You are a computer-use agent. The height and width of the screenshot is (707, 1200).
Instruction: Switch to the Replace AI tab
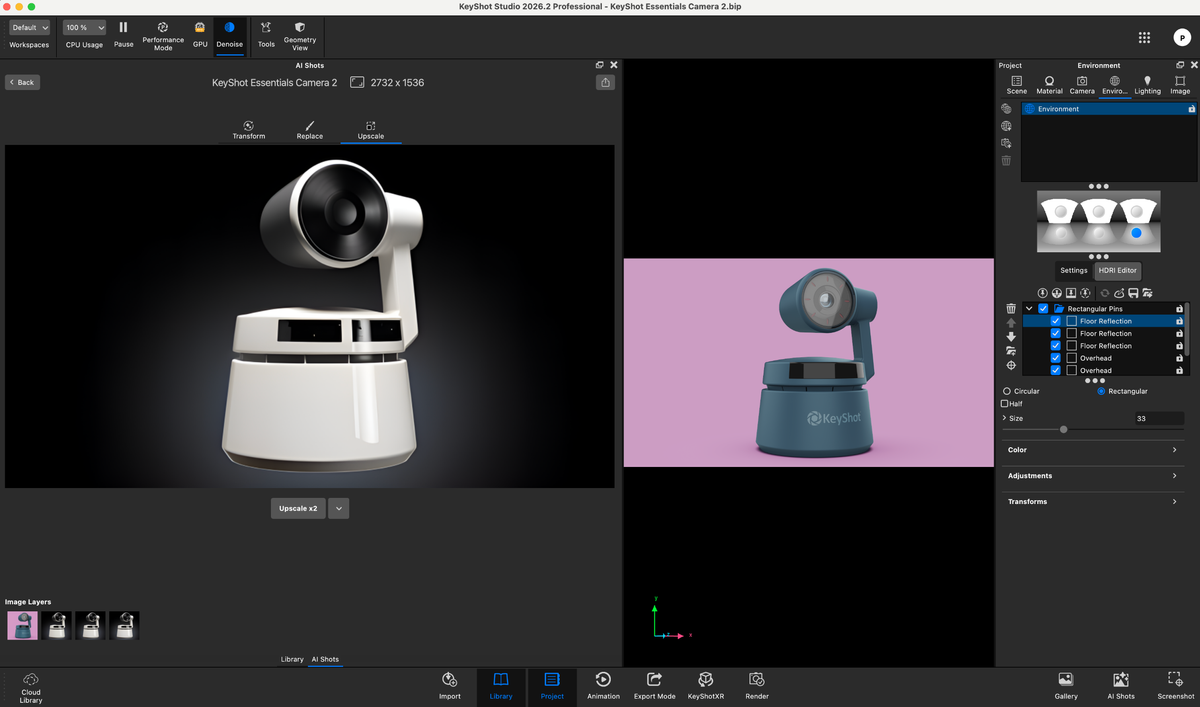(310, 131)
